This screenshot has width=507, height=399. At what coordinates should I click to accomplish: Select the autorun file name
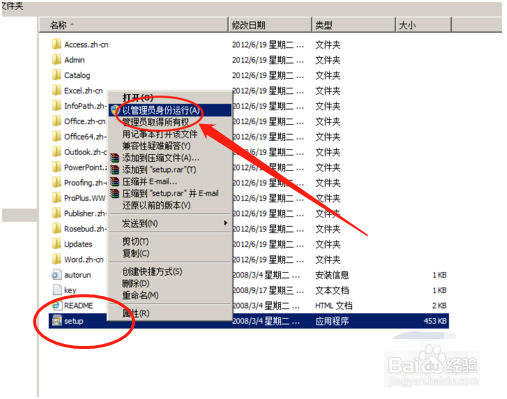pyautogui.click(x=78, y=275)
